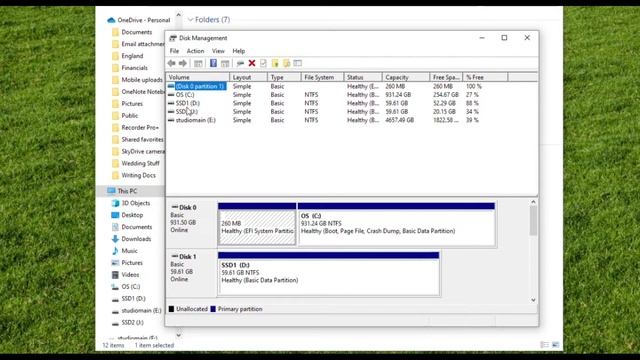Sort by the Layout column header
Image resolution: width=640 pixels, height=360 pixels.
coord(248,77)
